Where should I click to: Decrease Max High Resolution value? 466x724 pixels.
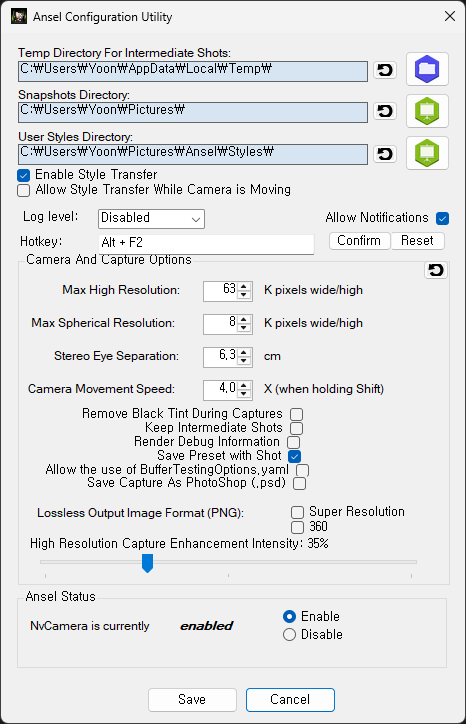(x=244, y=295)
